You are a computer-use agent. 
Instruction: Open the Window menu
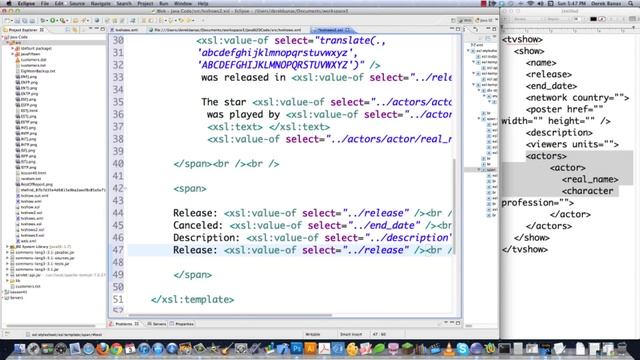pyautogui.click(x=183, y=3)
